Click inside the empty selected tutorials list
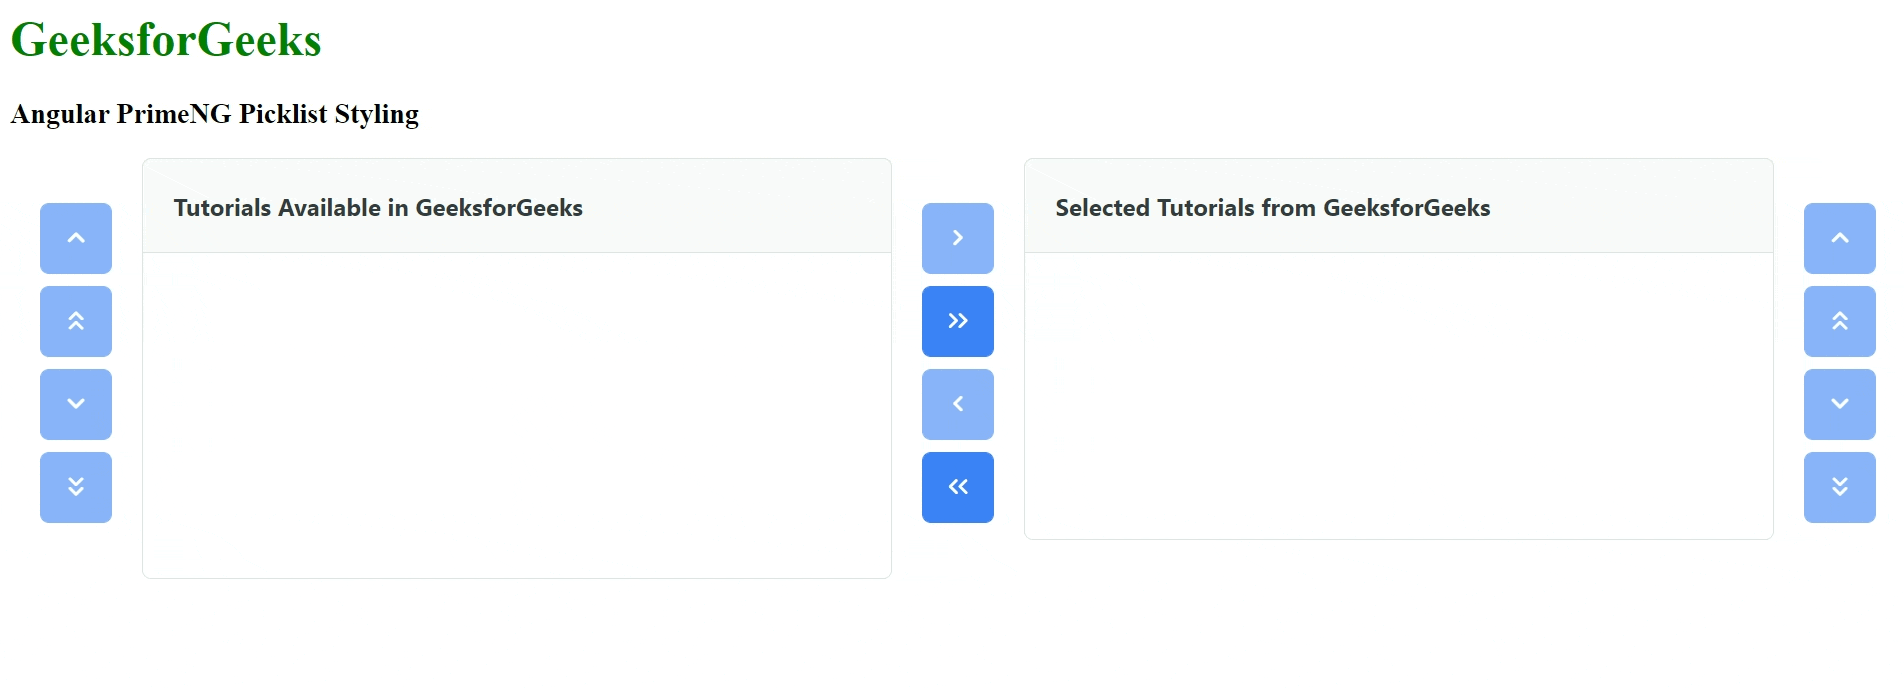The image size is (1904, 688). point(1398,395)
